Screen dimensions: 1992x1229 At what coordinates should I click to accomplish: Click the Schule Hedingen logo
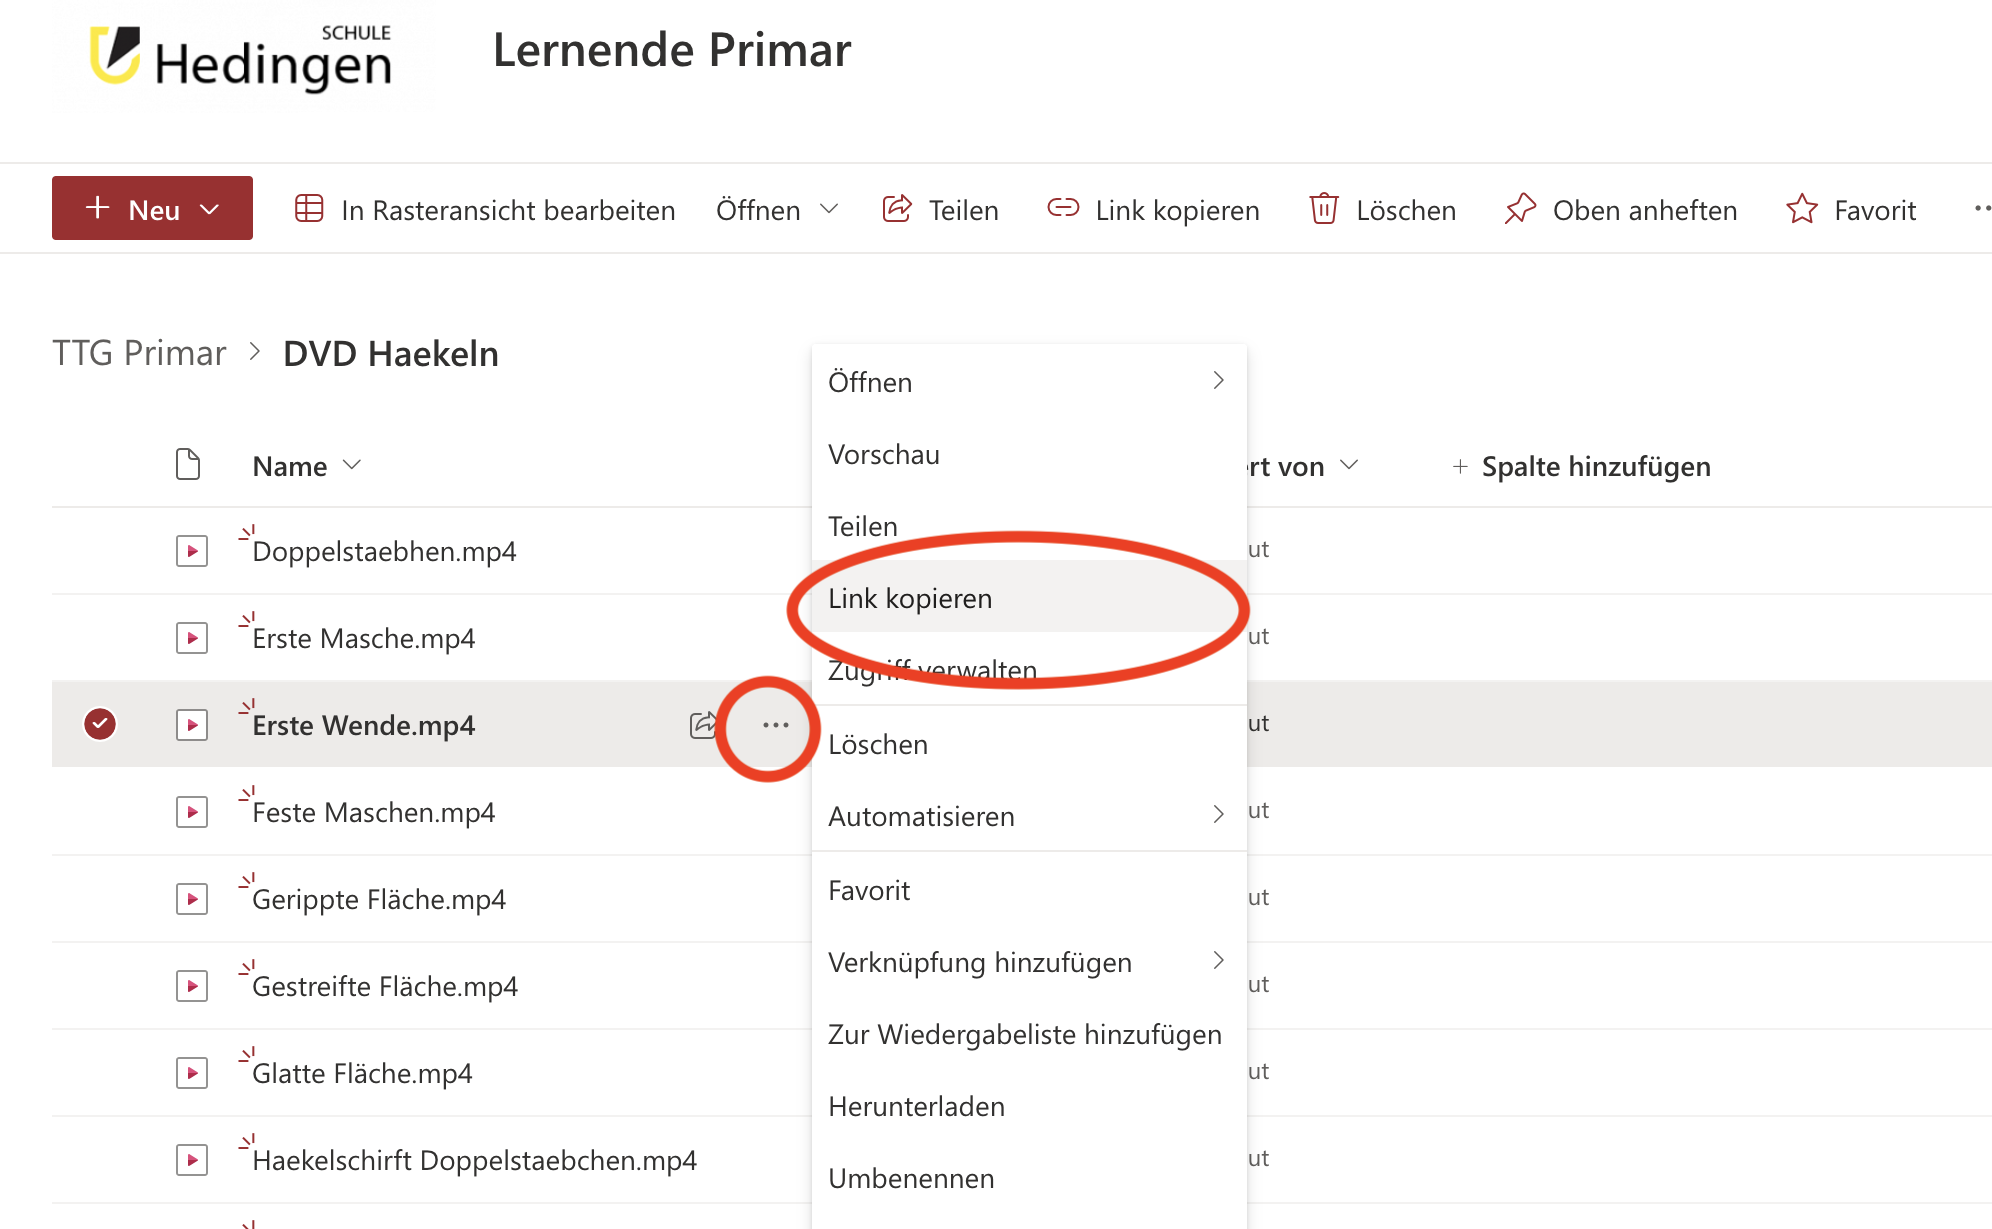click(242, 58)
